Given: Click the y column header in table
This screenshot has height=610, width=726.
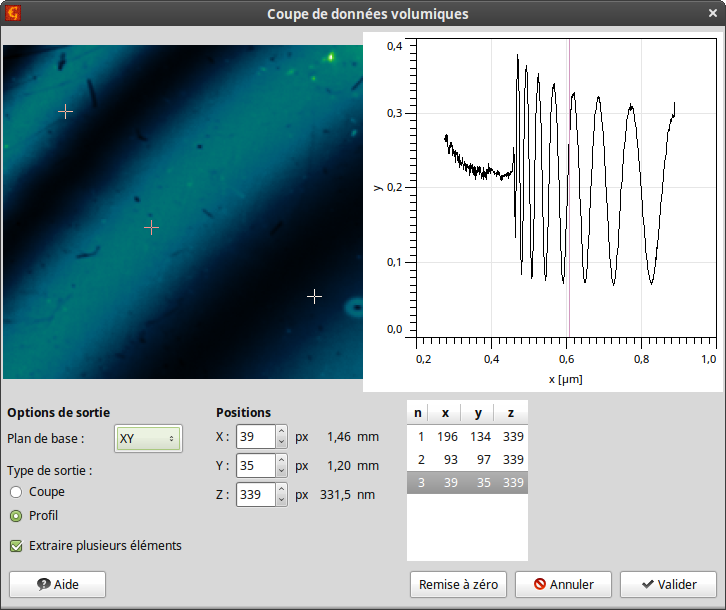Looking at the screenshot, I should 478,413.
